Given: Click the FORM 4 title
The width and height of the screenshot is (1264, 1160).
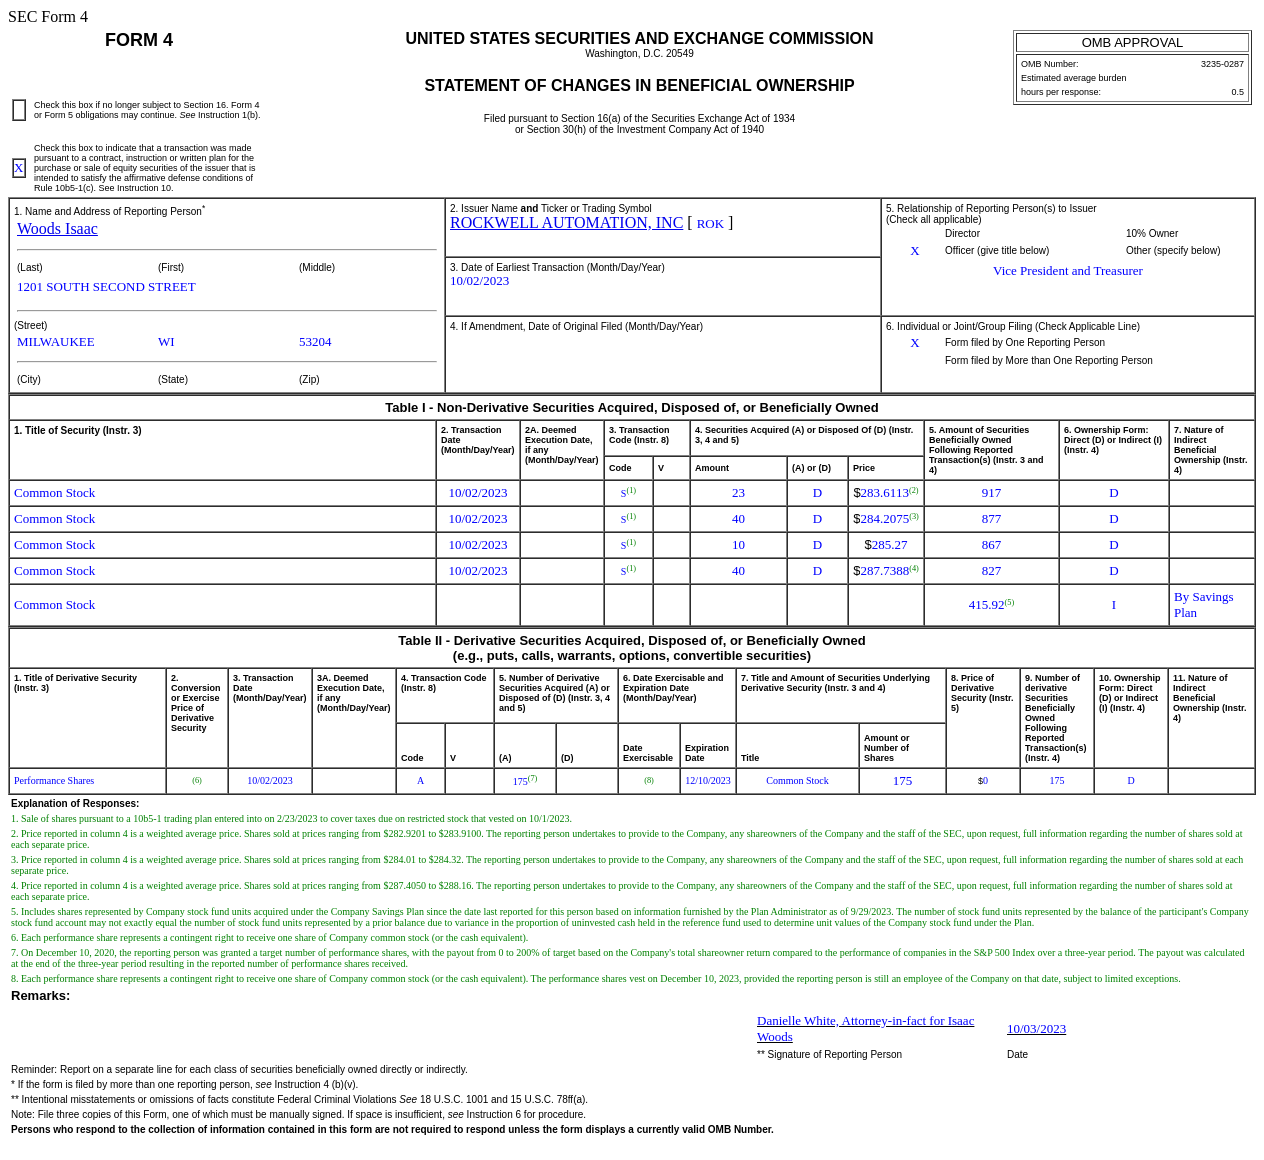Looking at the screenshot, I should pos(139,40).
